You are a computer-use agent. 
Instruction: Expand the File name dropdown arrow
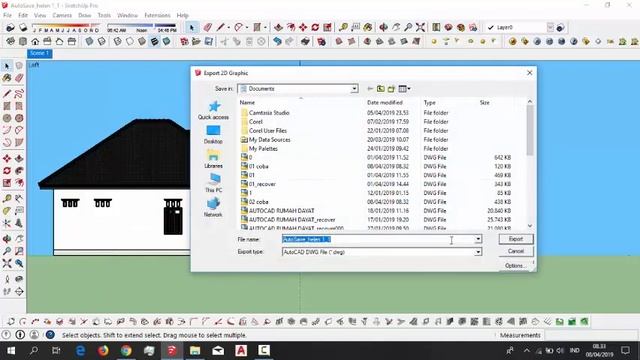pos(478,239)
